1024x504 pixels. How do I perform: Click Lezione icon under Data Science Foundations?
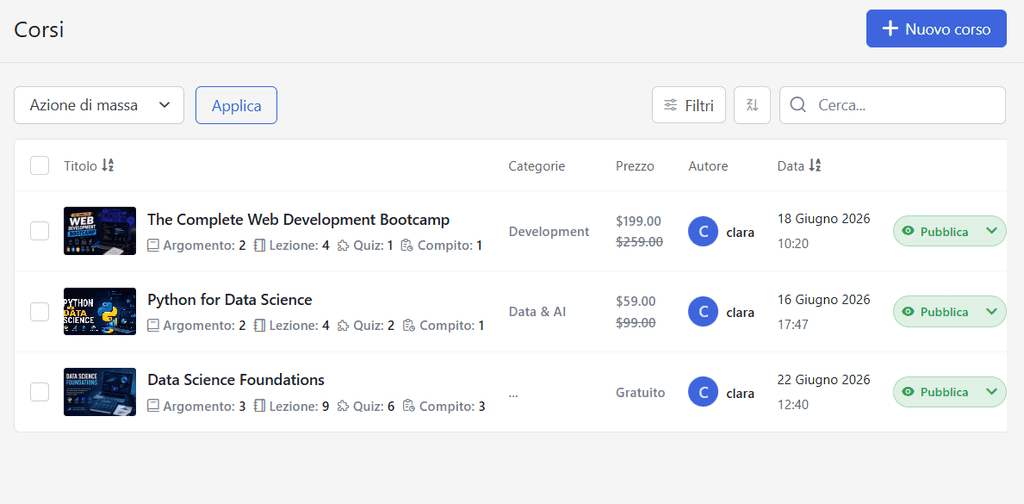(x=259, y=406)
